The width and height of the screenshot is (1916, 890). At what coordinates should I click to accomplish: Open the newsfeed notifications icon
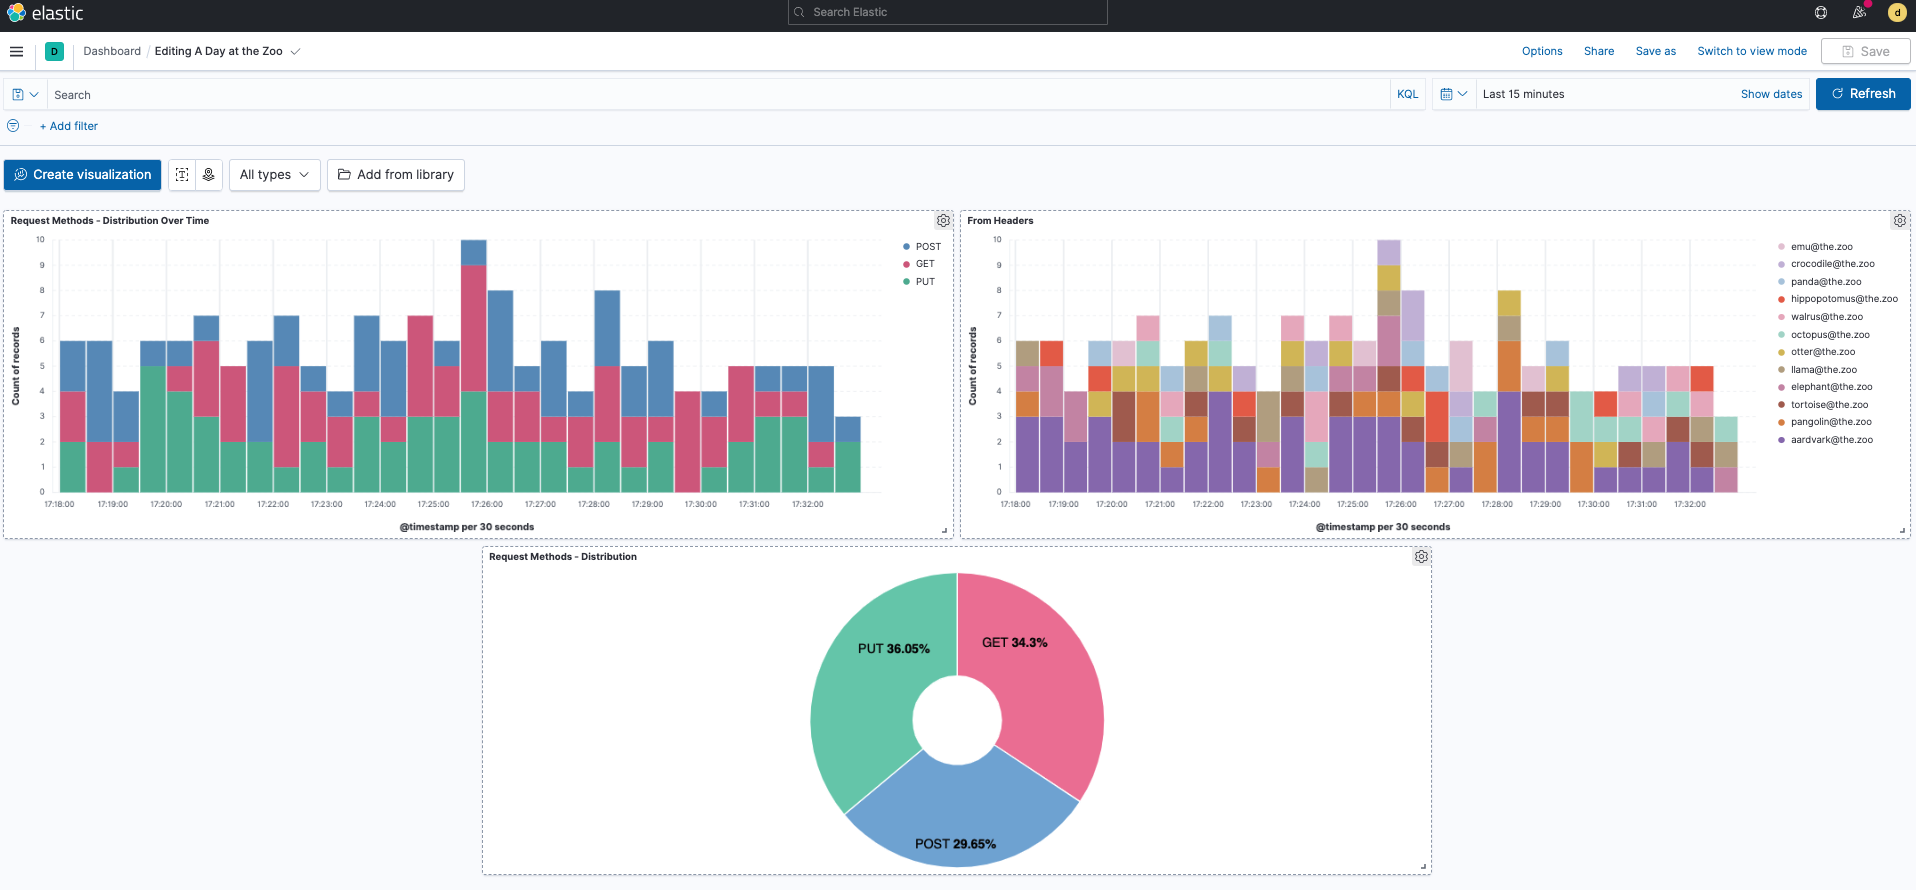tap(1859, 13)
